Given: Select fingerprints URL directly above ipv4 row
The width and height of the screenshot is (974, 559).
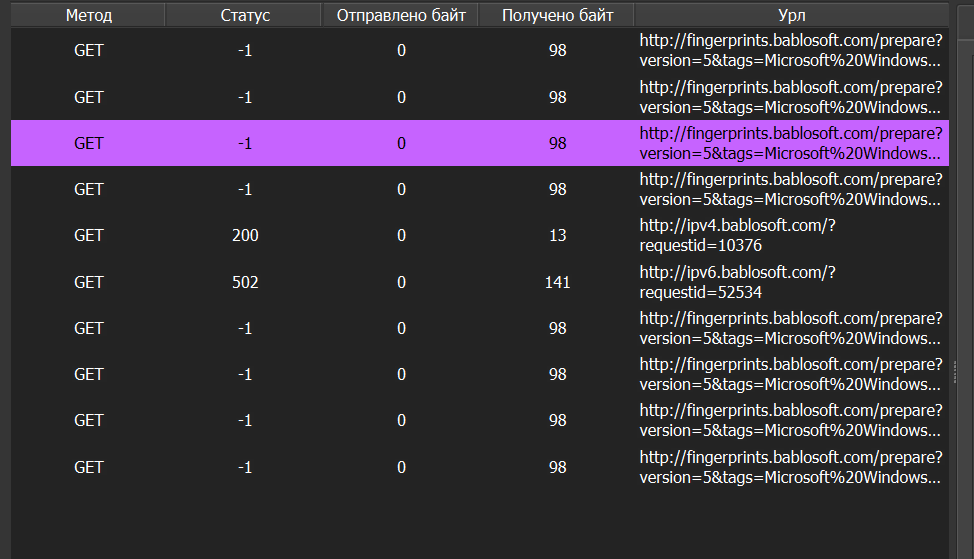Looking at the screenshot, I should [791, 189].
